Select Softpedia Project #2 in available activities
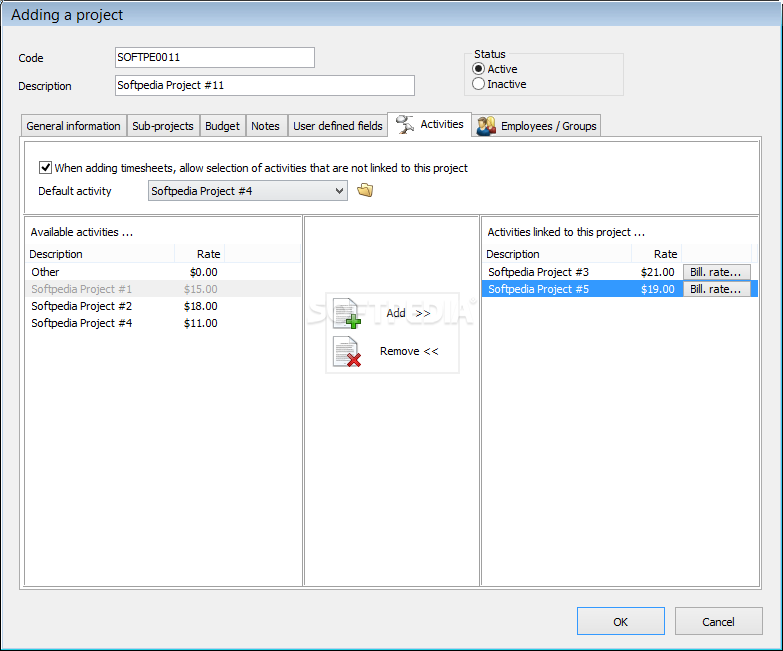The height and width of the screenshot is (651, 783). 163,306
